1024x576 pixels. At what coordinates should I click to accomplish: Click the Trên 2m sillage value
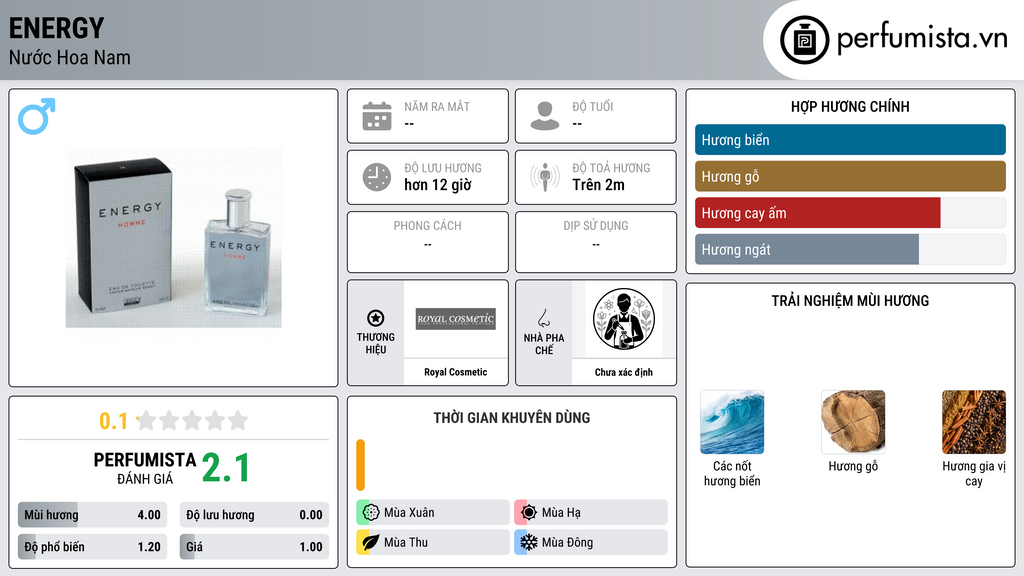598,185
